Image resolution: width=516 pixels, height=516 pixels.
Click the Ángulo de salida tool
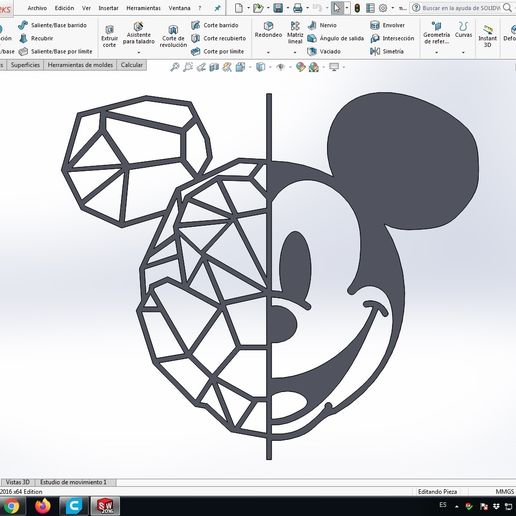coord(335,38)
